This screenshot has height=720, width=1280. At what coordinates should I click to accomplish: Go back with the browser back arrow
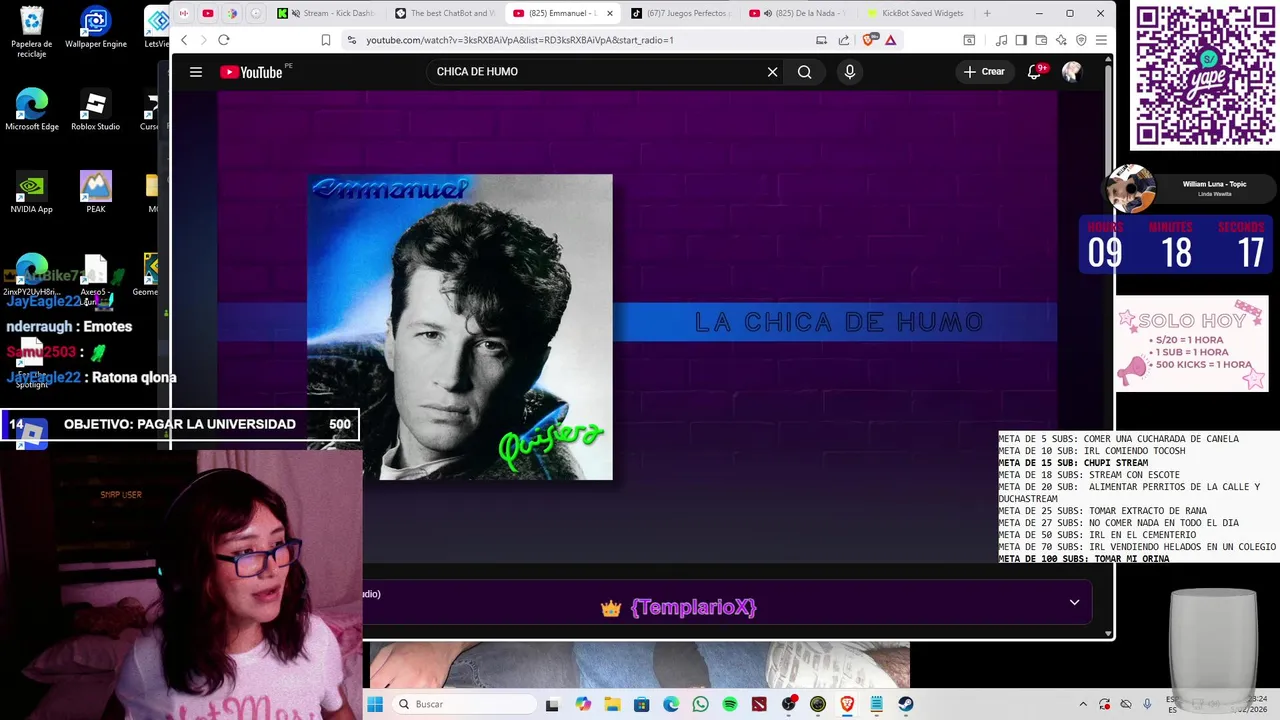click(184, 40)
